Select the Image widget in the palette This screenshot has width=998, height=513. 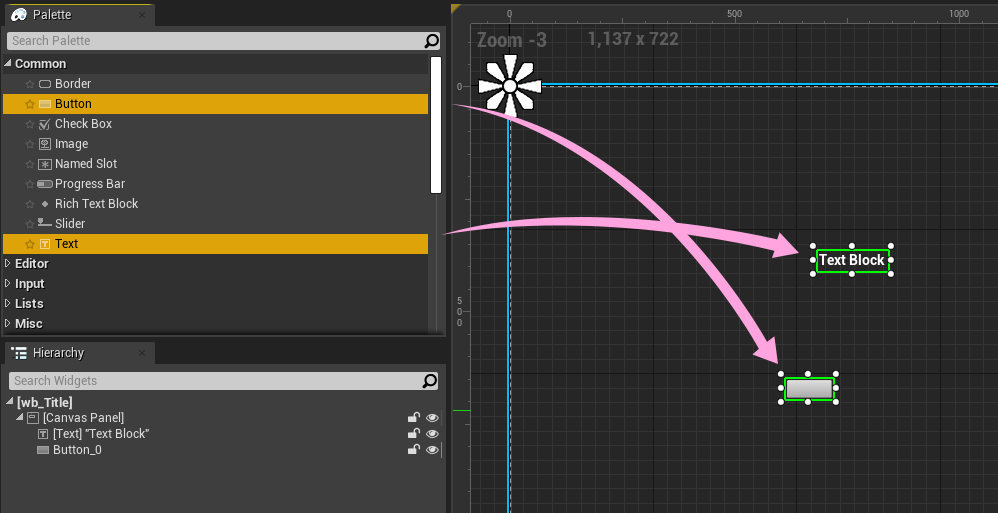point(215,144)
